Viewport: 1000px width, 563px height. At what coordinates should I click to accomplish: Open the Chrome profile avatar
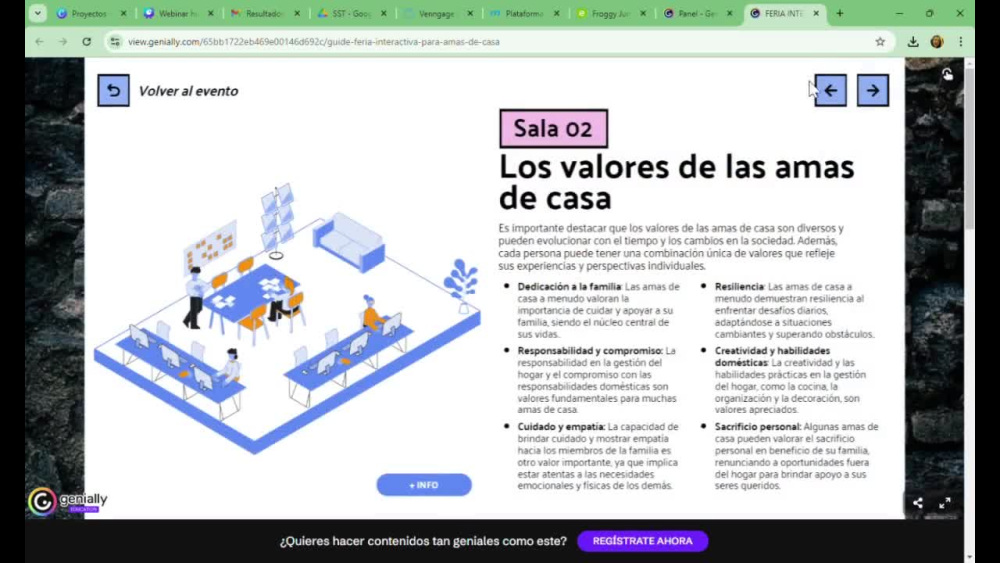click(x=937, y=42)
